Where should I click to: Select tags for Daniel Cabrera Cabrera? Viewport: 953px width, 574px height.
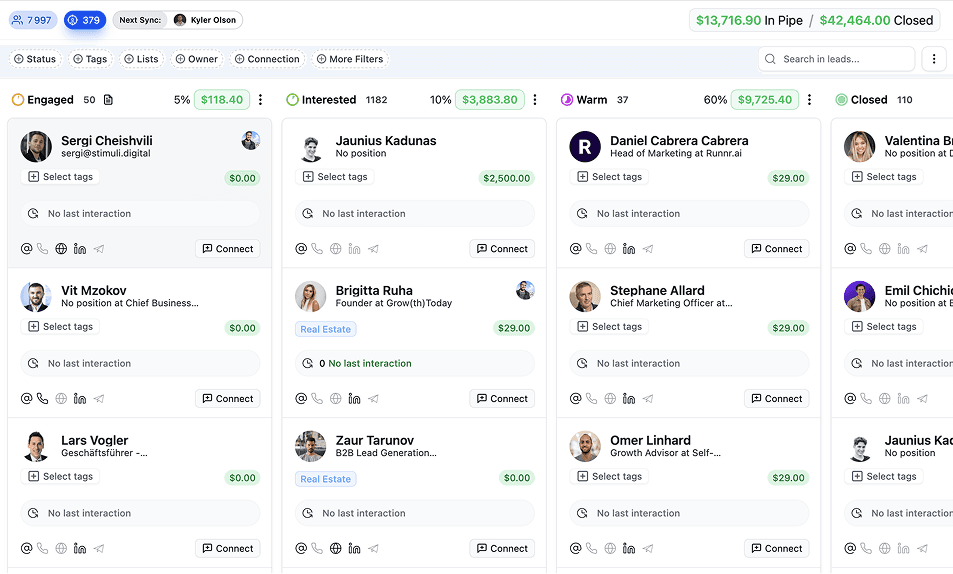click(x=609, y=177)
